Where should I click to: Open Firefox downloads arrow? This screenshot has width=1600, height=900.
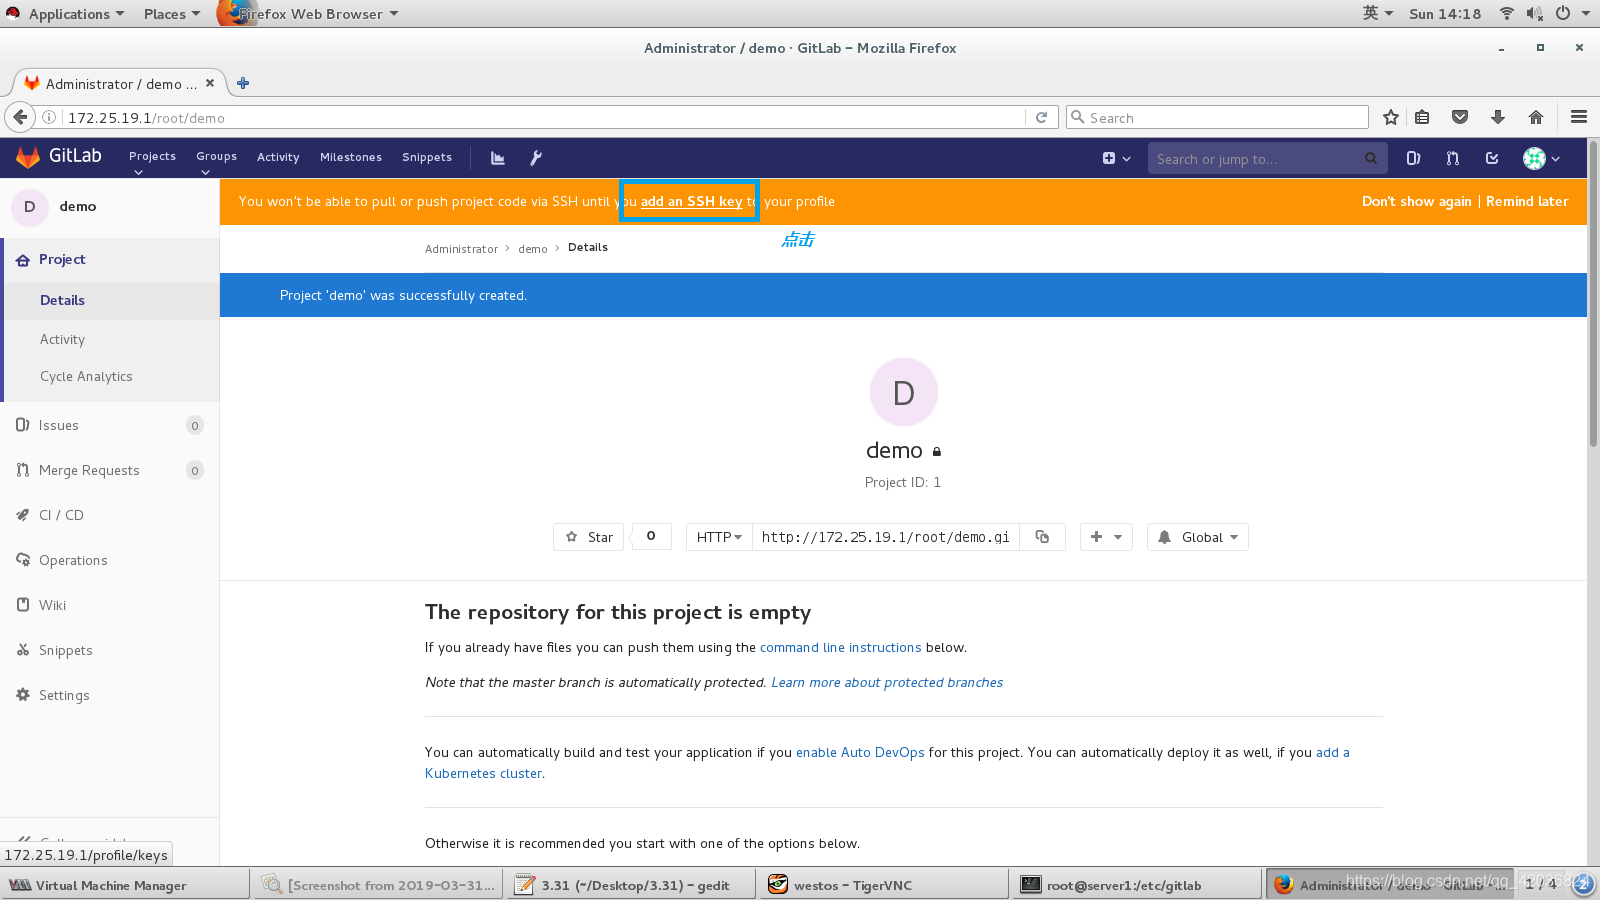tap(1498, 117)
